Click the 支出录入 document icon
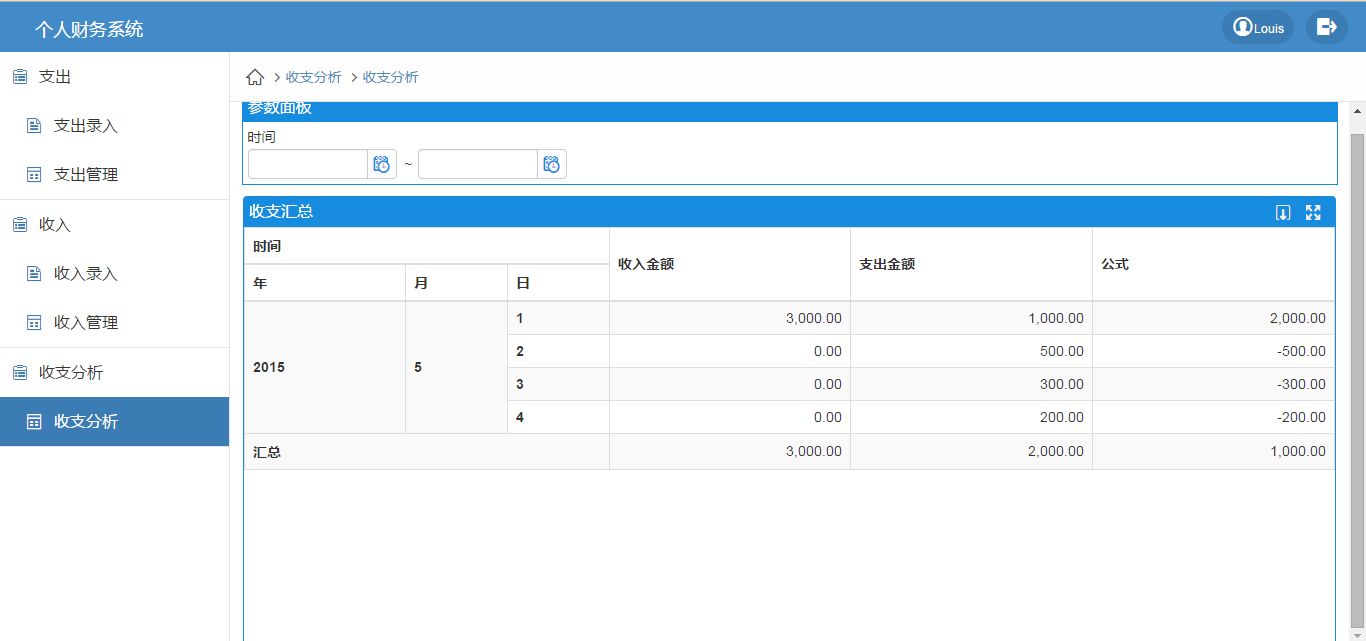Image resolution: width=1366 pixels, height=641 pixels. pos(34,126)
